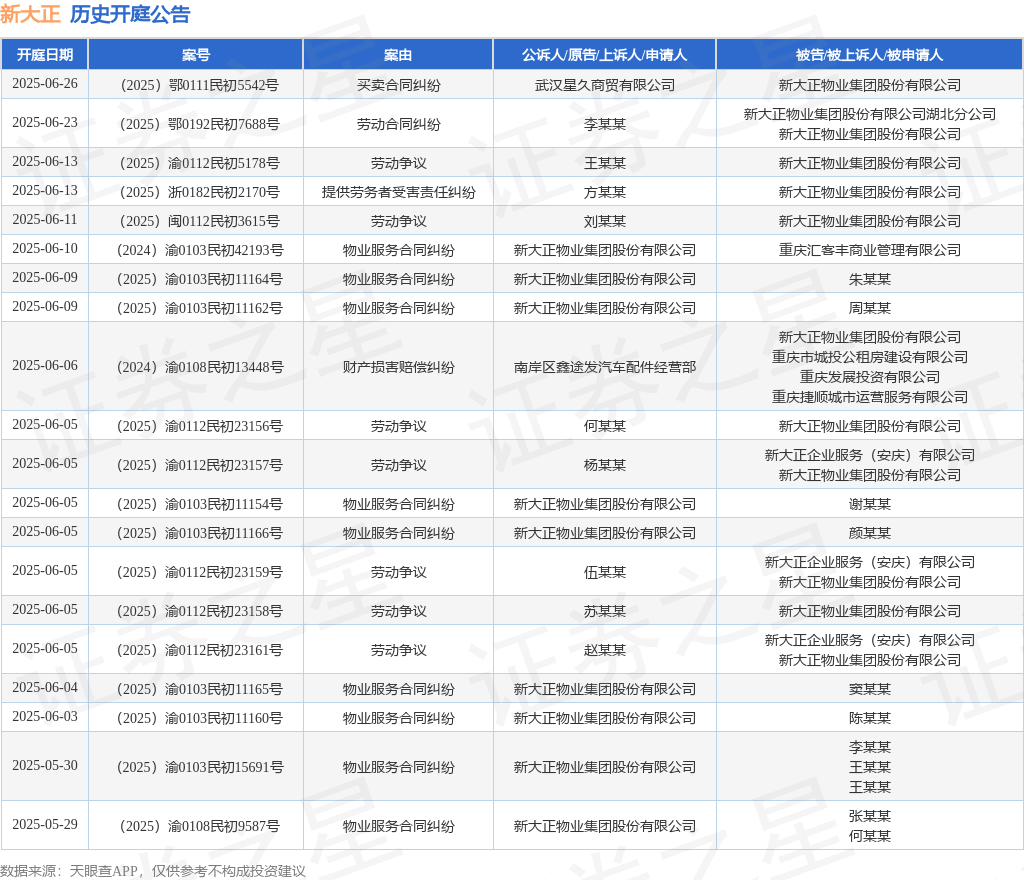This screenshot has height=880, width=1024.
Task: Select date 2025-06-11
Action: [x=45, y=219]
